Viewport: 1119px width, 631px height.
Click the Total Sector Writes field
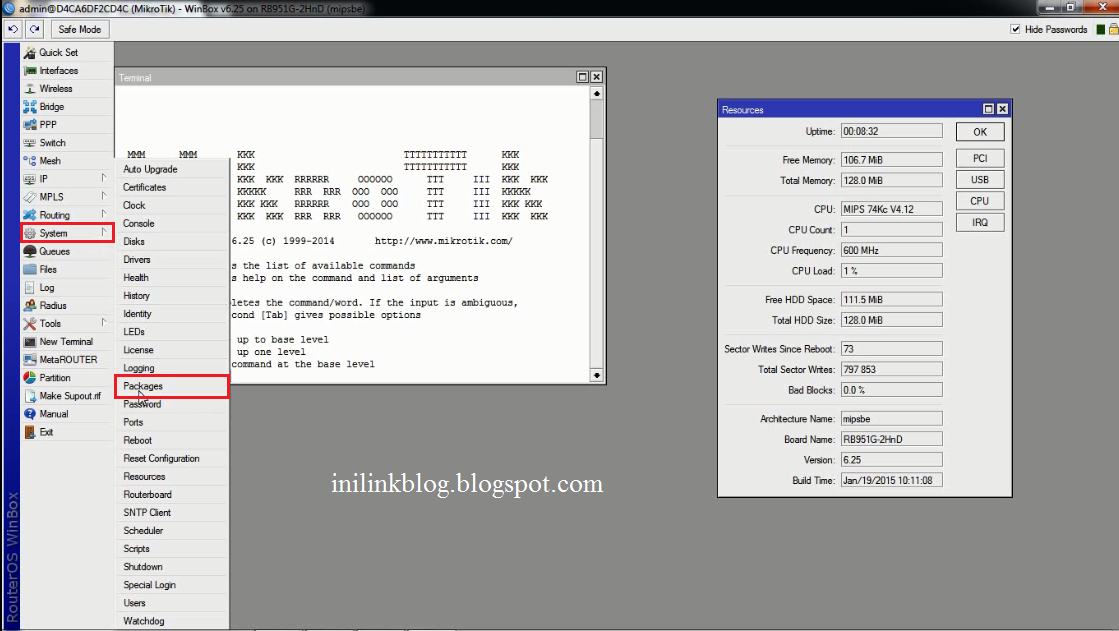tap(891, 370)
